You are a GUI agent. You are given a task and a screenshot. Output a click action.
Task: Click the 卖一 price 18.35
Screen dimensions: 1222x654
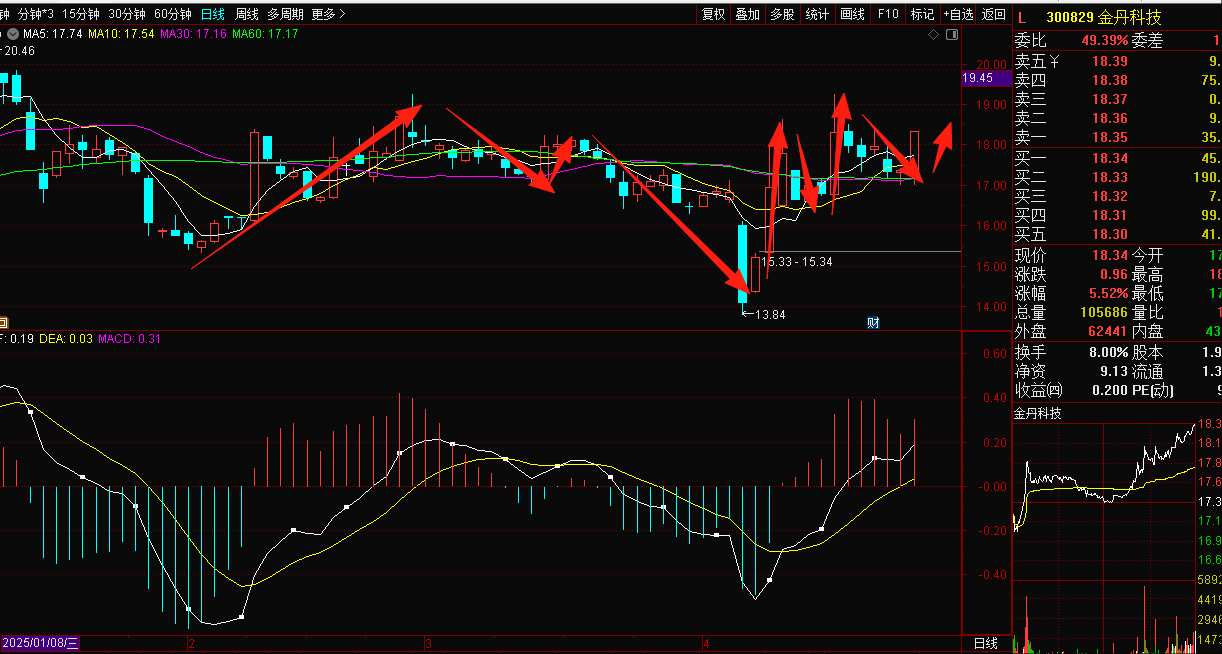pyautogui.click(x=1109, y=137)
